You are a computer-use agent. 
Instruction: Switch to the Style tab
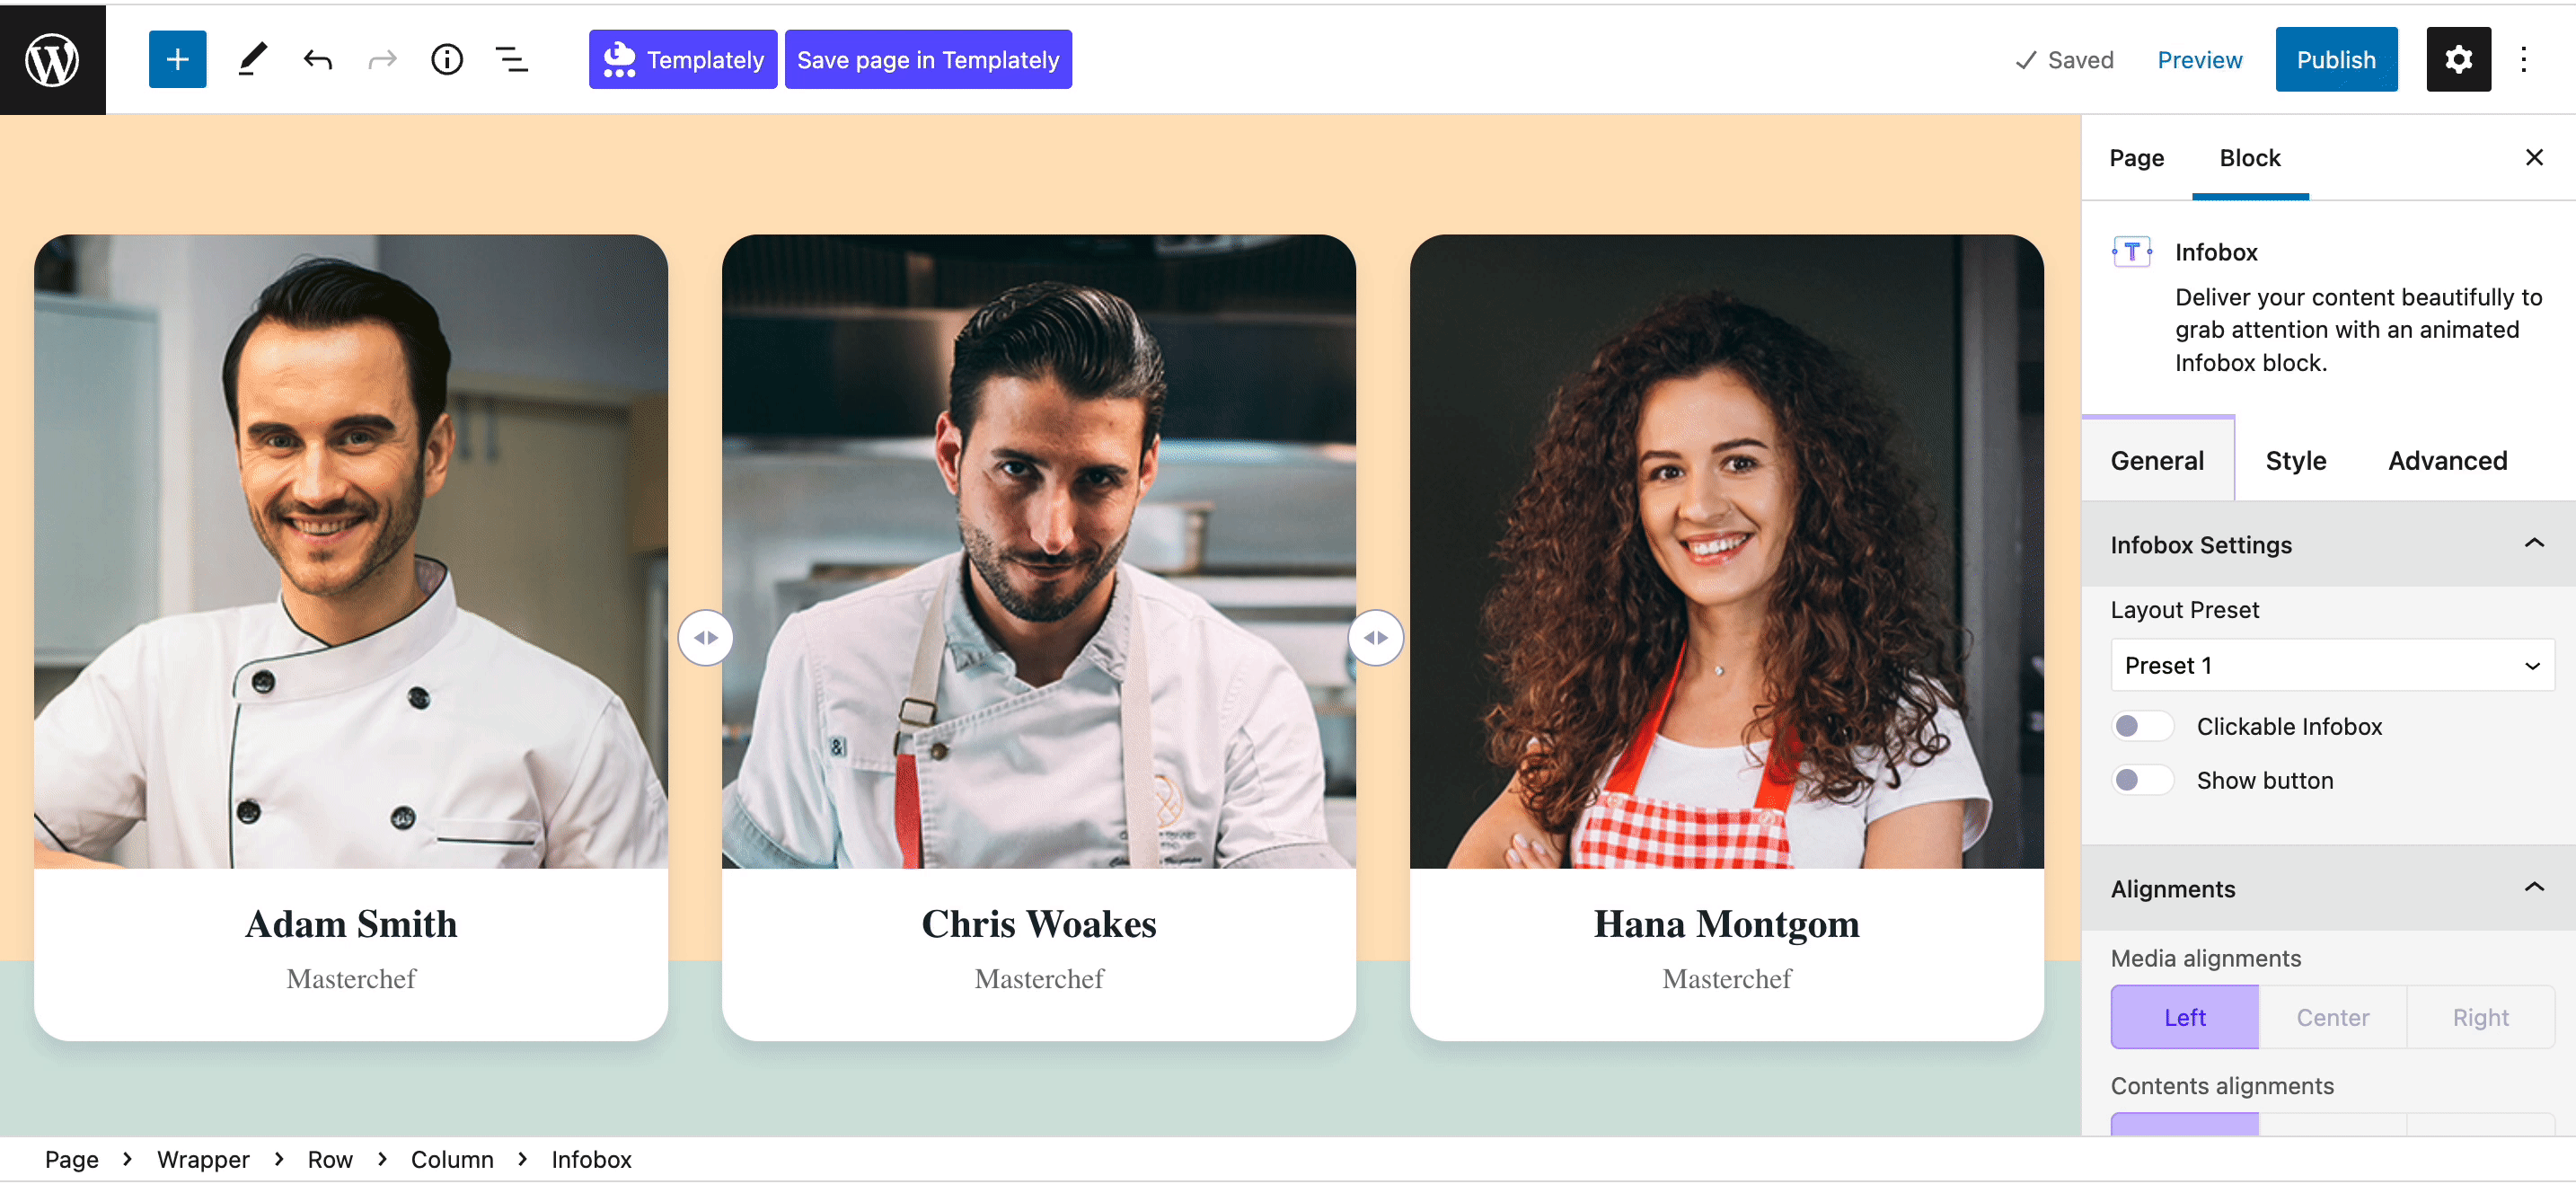pyautogui.click(x=2296, y=460)
